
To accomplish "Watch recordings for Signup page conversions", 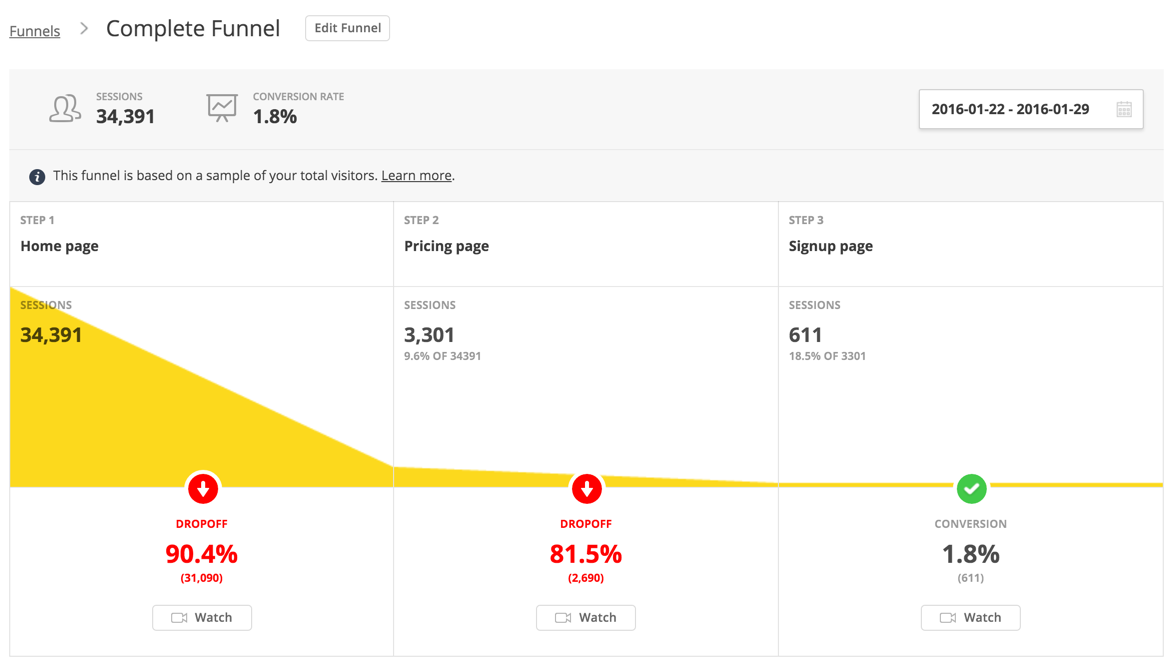I will tap(970, 618).
